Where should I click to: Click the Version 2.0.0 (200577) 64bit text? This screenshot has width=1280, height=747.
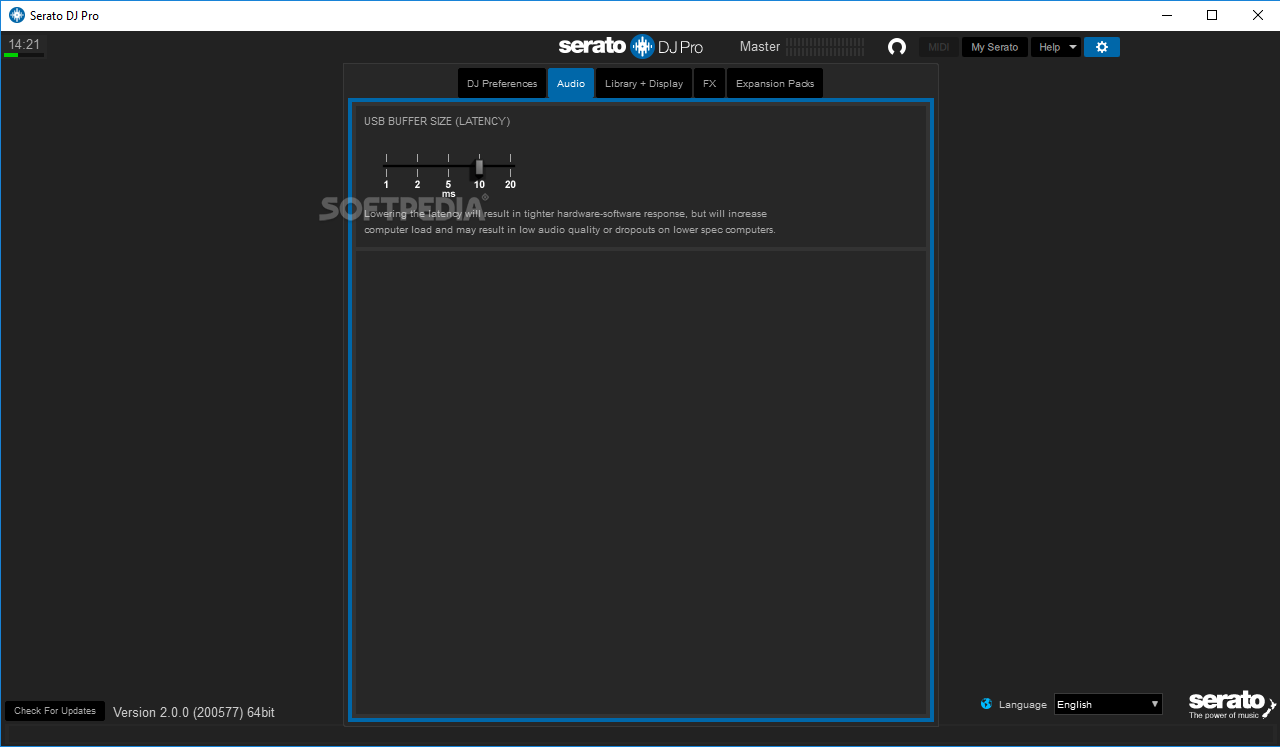tap(194, 712)
